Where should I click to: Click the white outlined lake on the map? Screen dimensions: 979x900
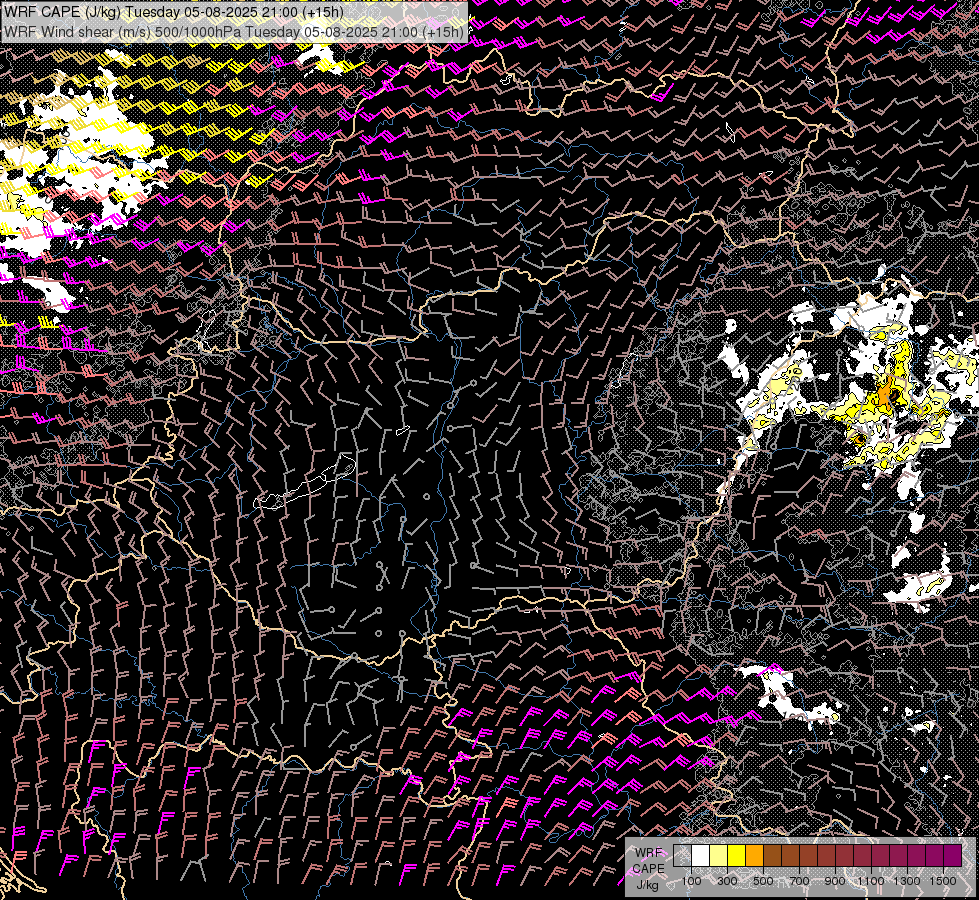coord(305,482)
